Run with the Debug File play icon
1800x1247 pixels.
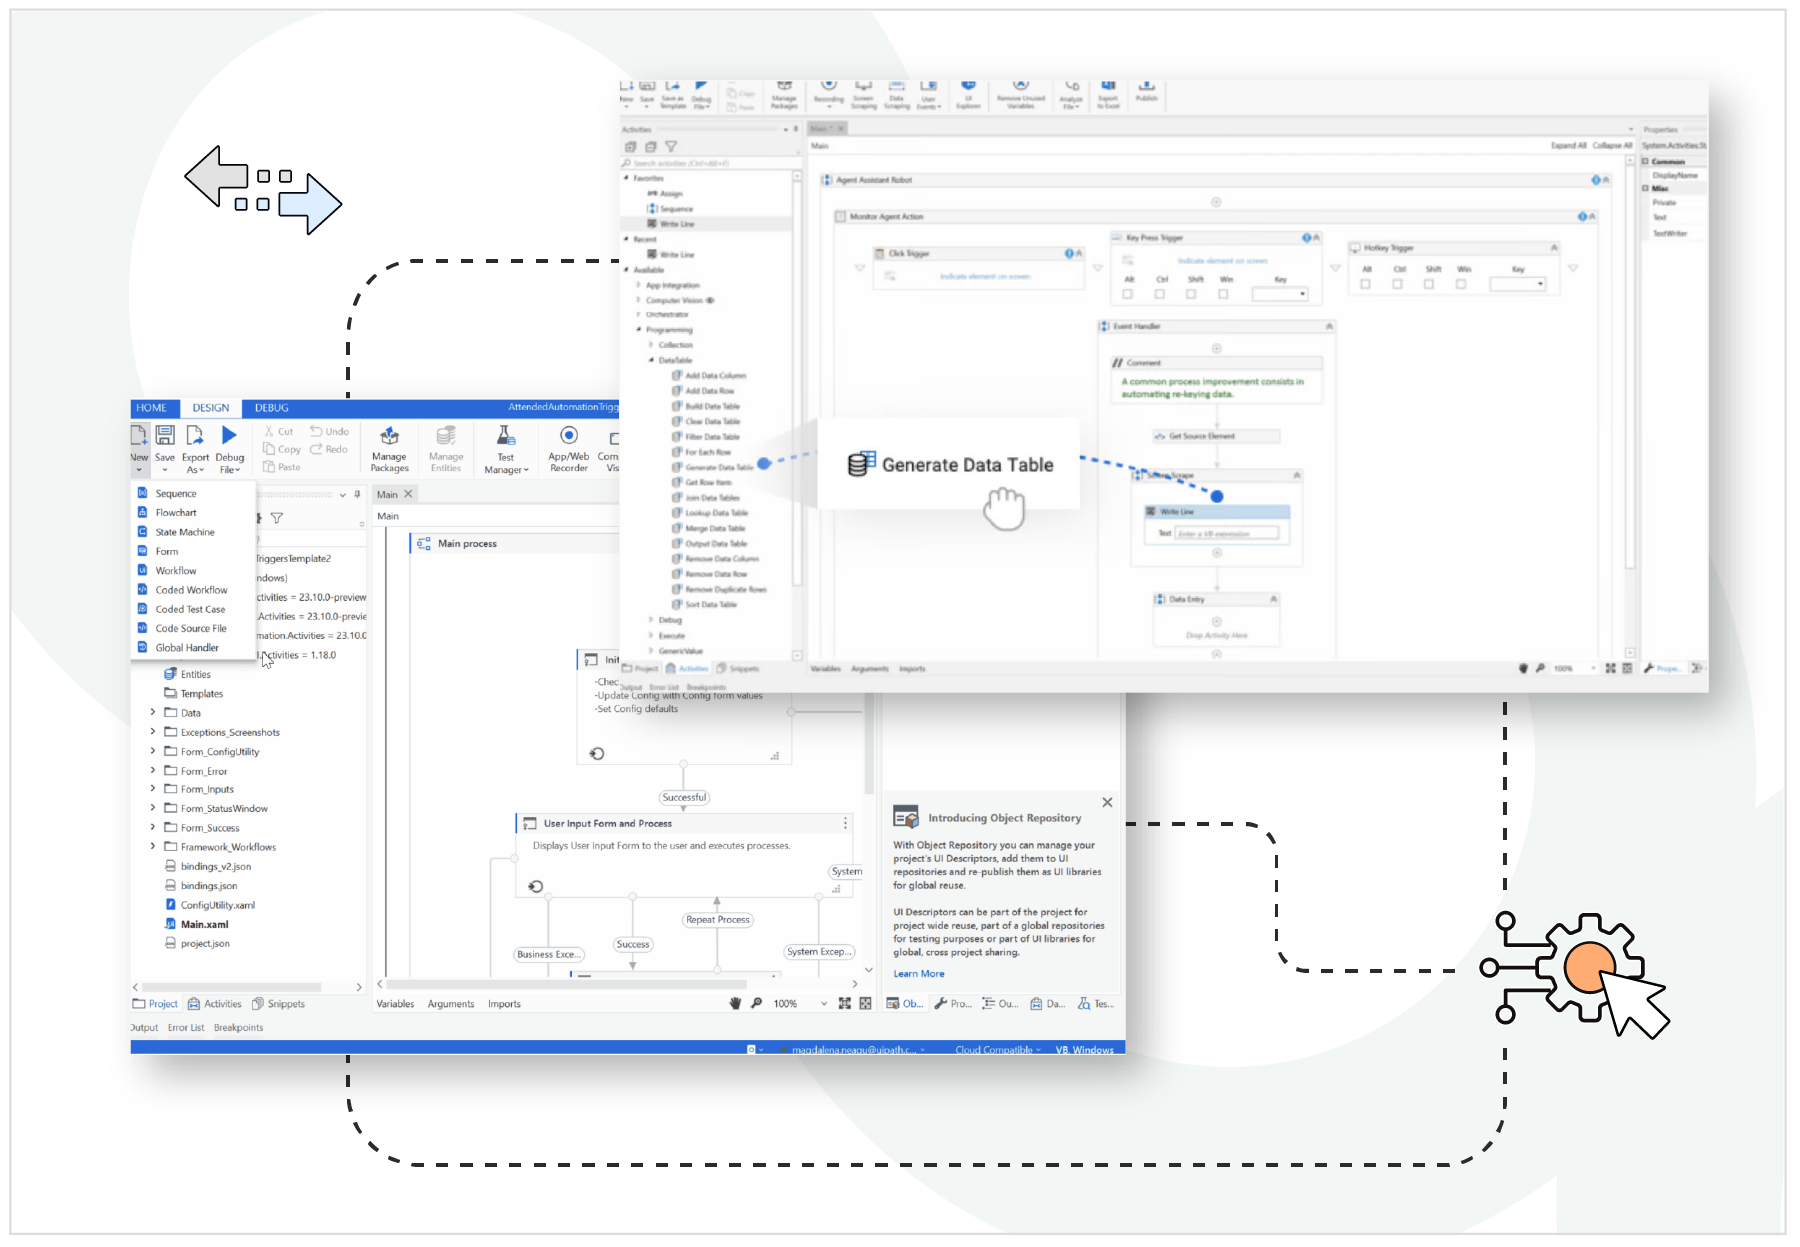coord(229,435)
